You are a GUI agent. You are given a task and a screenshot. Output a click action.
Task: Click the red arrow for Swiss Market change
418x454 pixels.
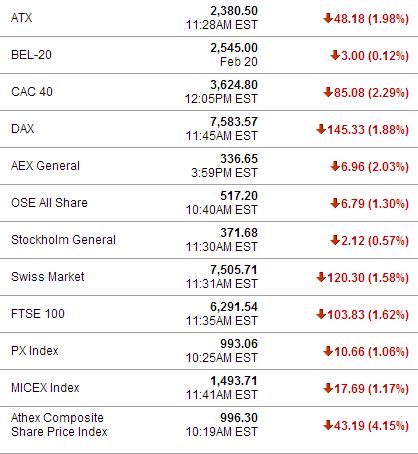pyautogui.click(x=321, y=277)
